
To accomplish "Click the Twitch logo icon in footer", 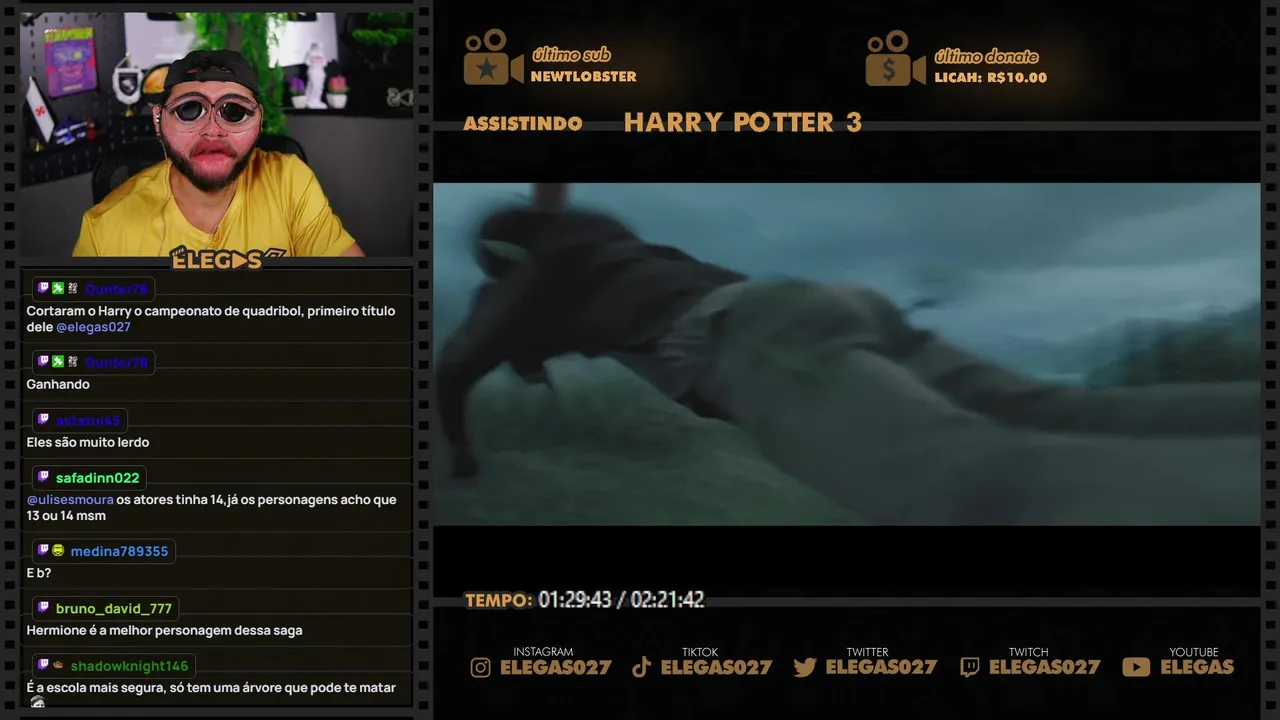I will tap(970, 667).
